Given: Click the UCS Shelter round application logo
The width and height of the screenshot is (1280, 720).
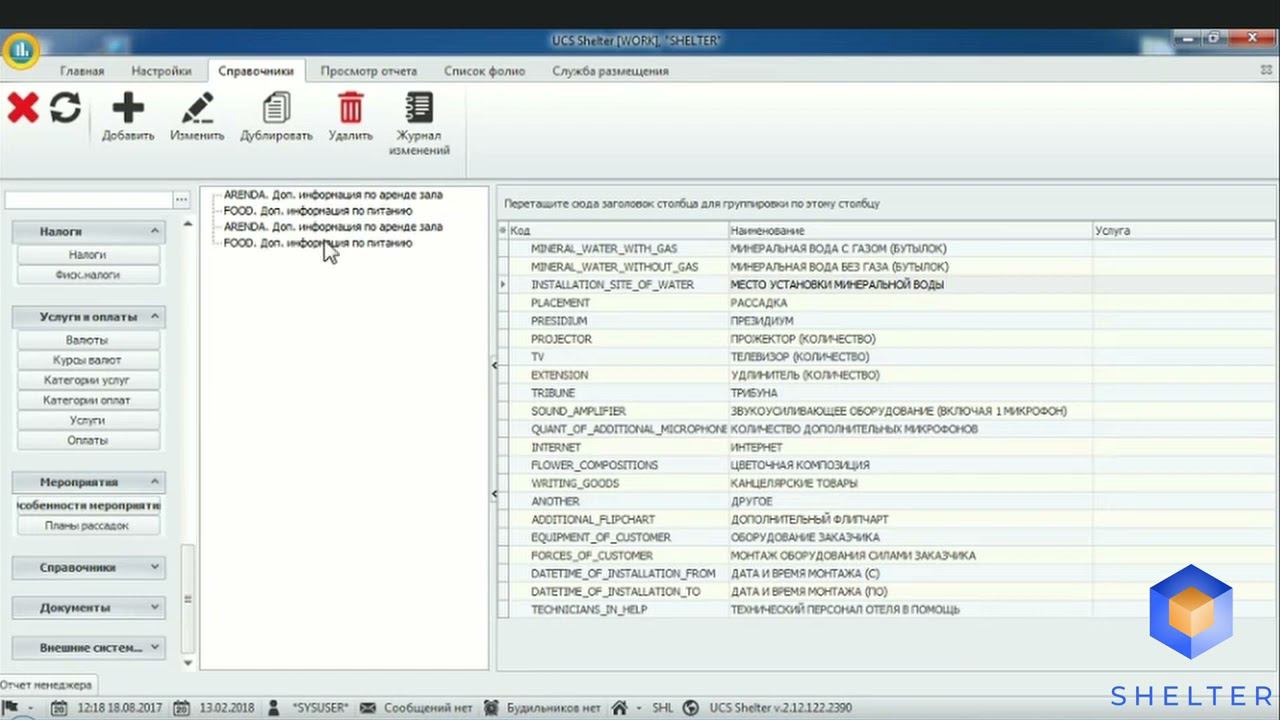Looking at the screenshot, I should [20, 50].
